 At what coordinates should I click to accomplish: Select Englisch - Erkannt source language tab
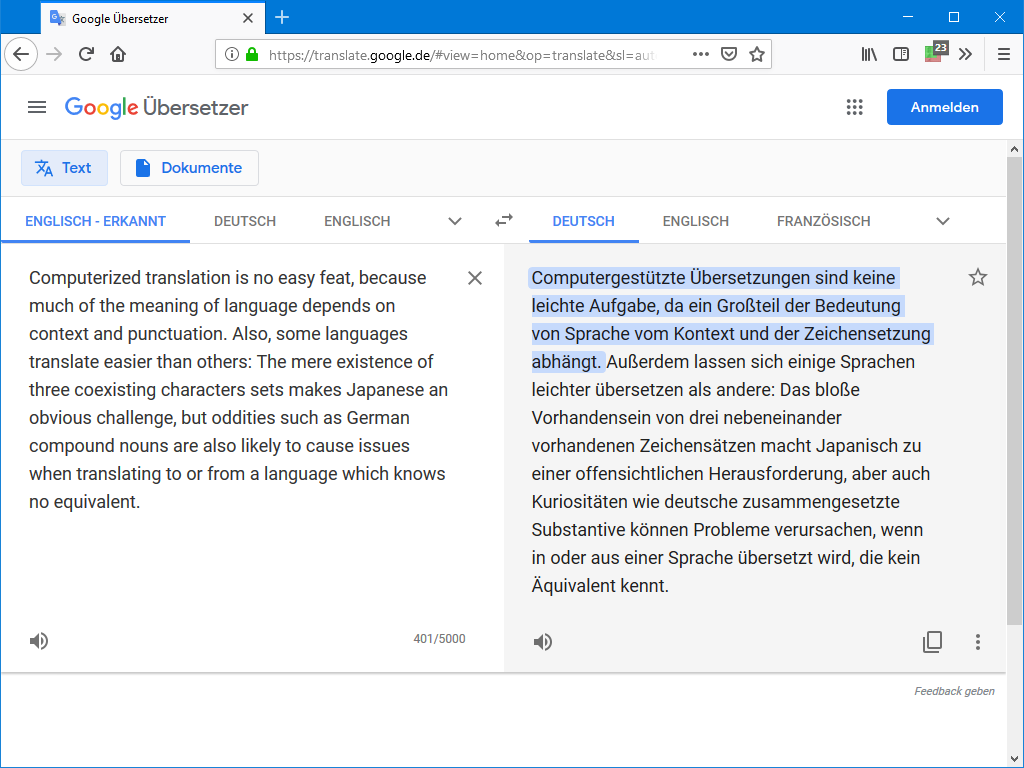(x=95, y=221)
